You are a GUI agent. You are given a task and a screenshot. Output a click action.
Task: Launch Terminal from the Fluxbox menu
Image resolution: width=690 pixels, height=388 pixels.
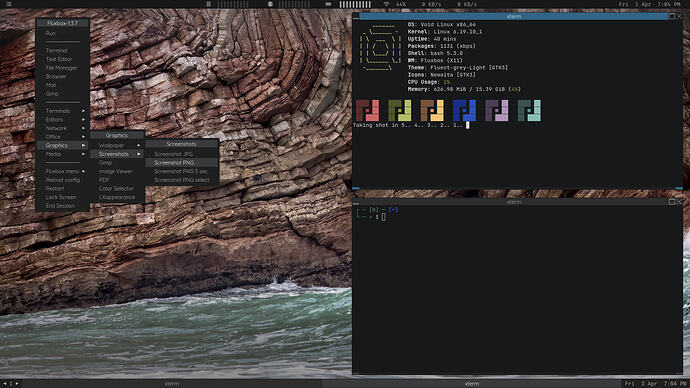point(62,51)
